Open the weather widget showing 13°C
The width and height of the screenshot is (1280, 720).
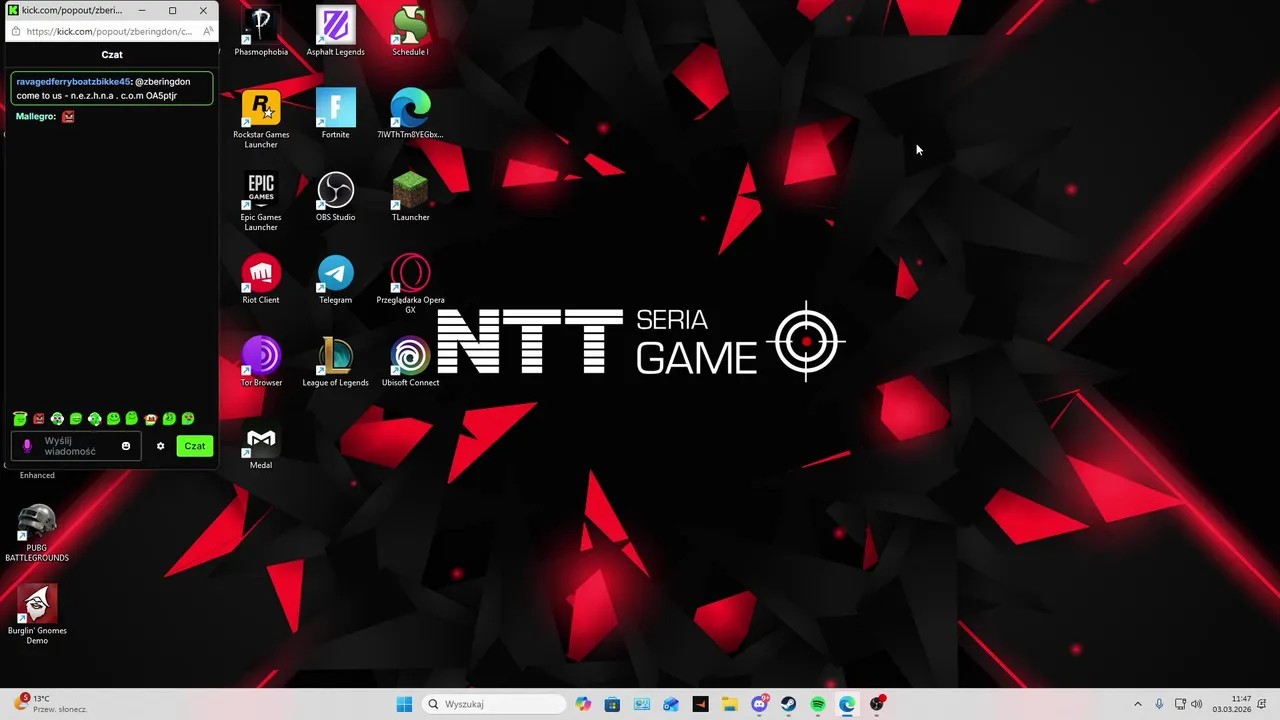pyautogui.click(x=50, y=704)
